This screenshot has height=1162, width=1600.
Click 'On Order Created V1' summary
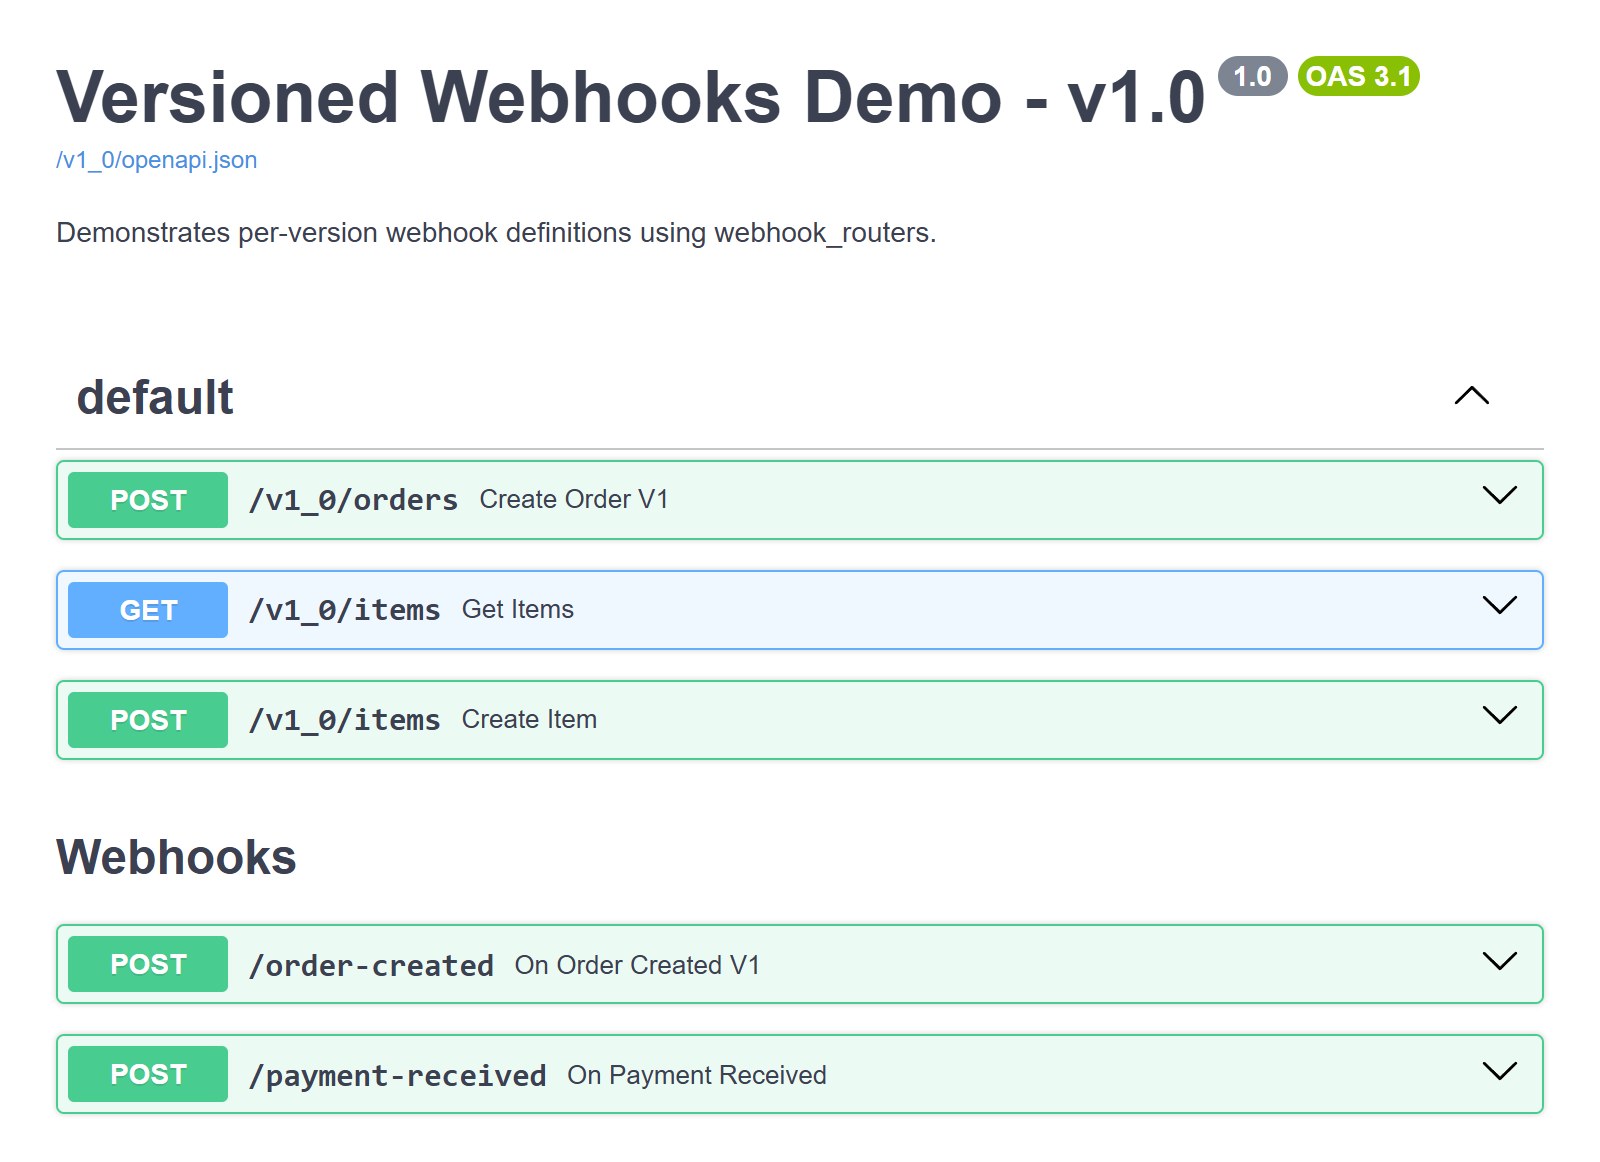point(637,965)
